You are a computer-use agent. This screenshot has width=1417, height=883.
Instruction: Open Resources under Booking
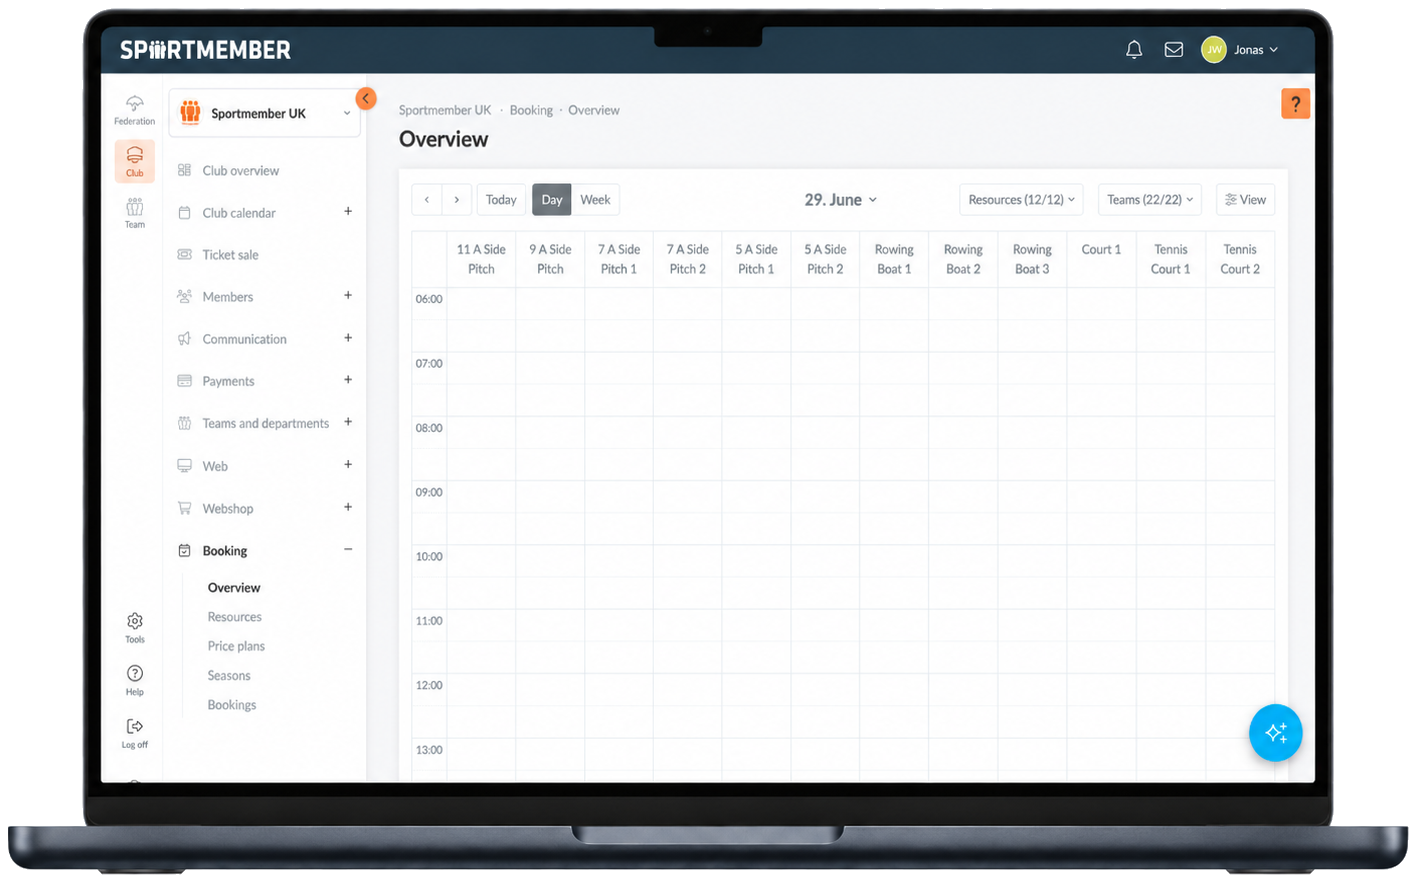click(235, 617)
